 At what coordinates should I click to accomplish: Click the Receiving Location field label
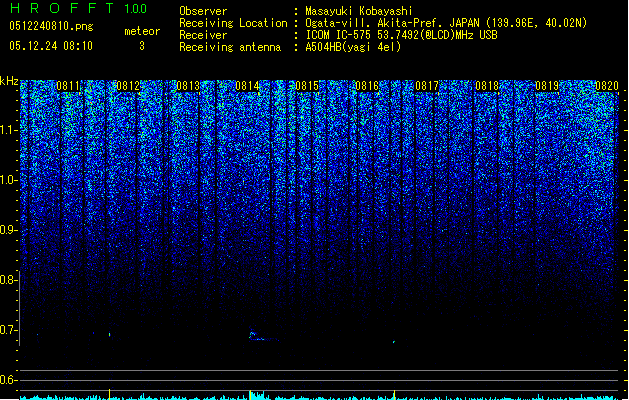point(233,23)
